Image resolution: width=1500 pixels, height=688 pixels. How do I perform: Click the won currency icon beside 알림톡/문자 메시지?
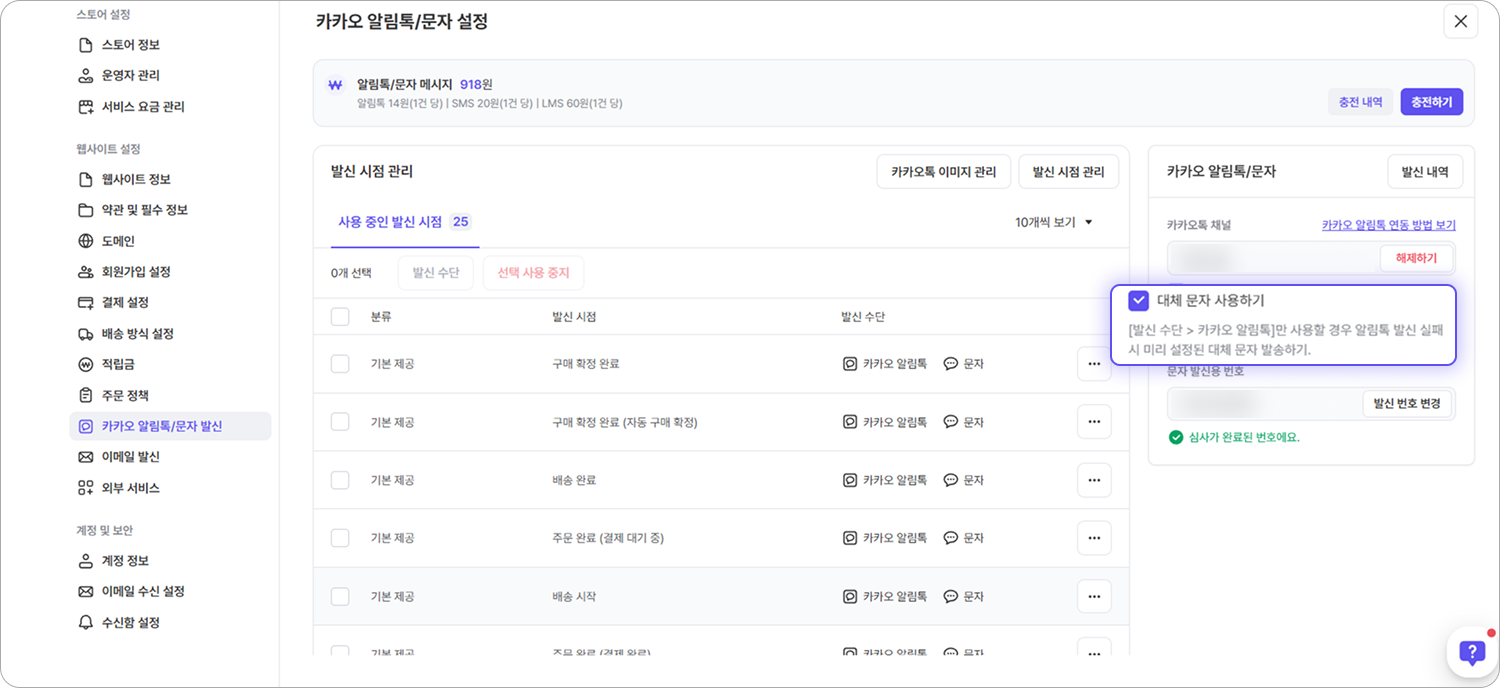click(335, 85)
